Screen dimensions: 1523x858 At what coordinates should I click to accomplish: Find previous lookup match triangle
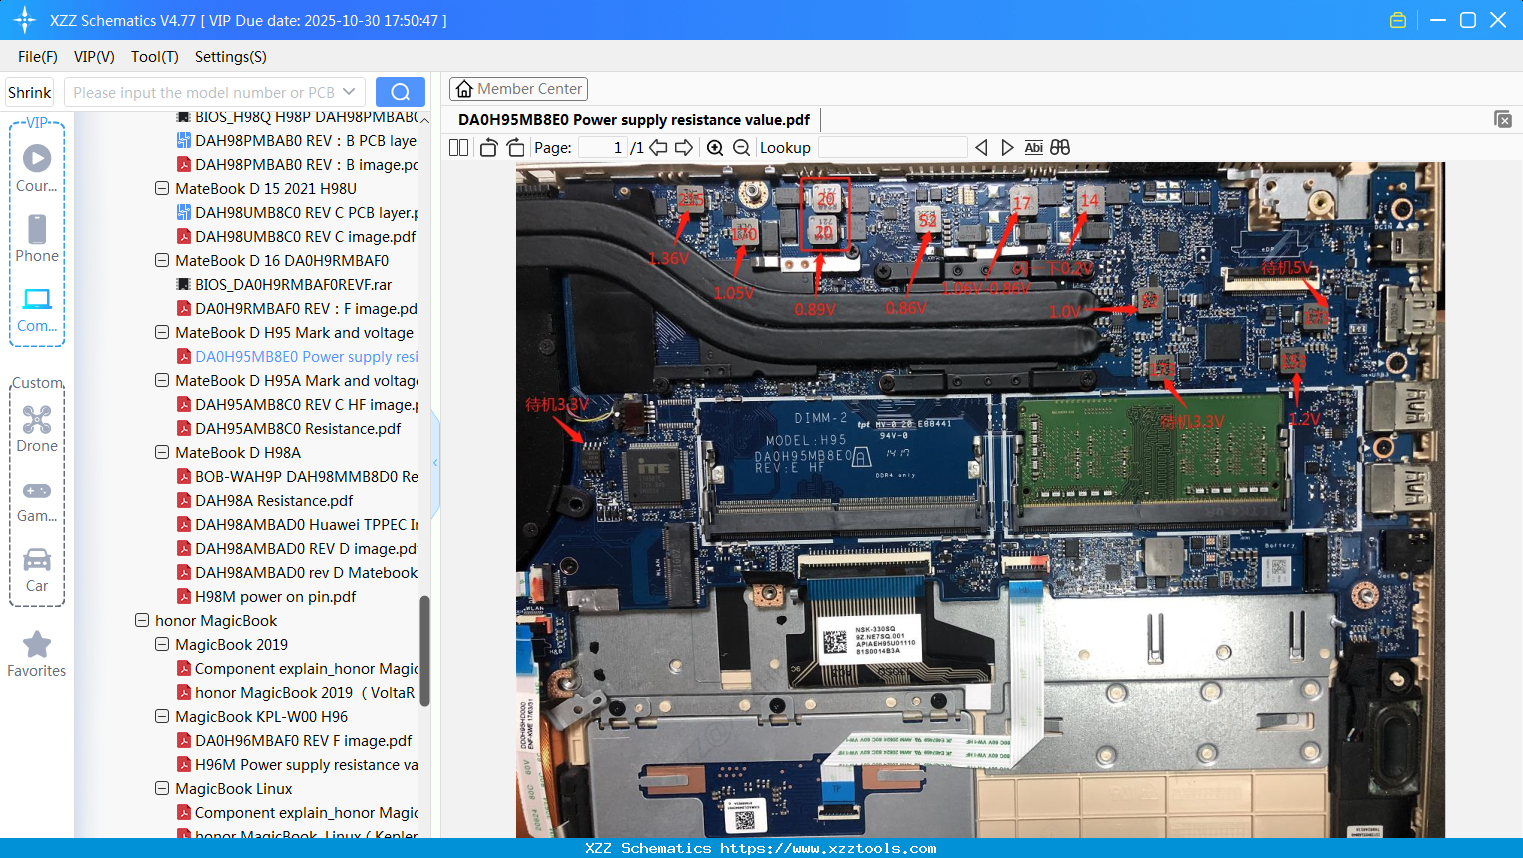[981, 148]
